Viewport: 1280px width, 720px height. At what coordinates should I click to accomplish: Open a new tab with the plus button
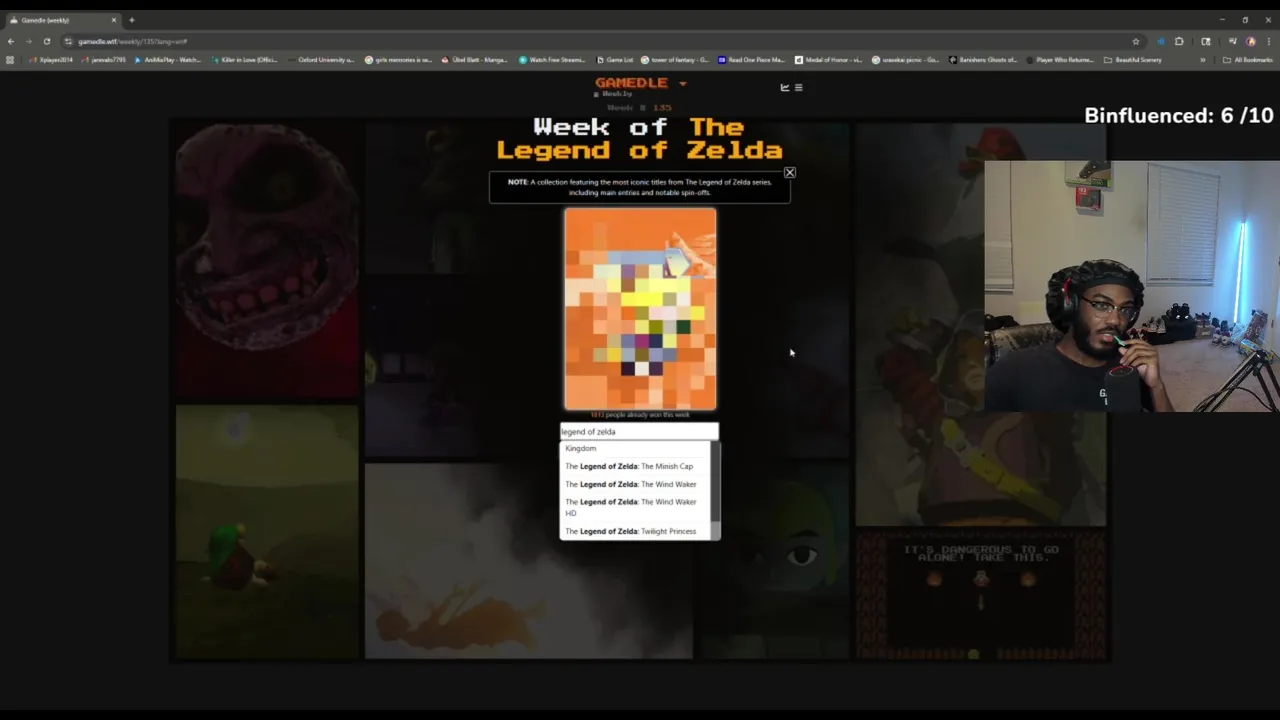point(131,20)
